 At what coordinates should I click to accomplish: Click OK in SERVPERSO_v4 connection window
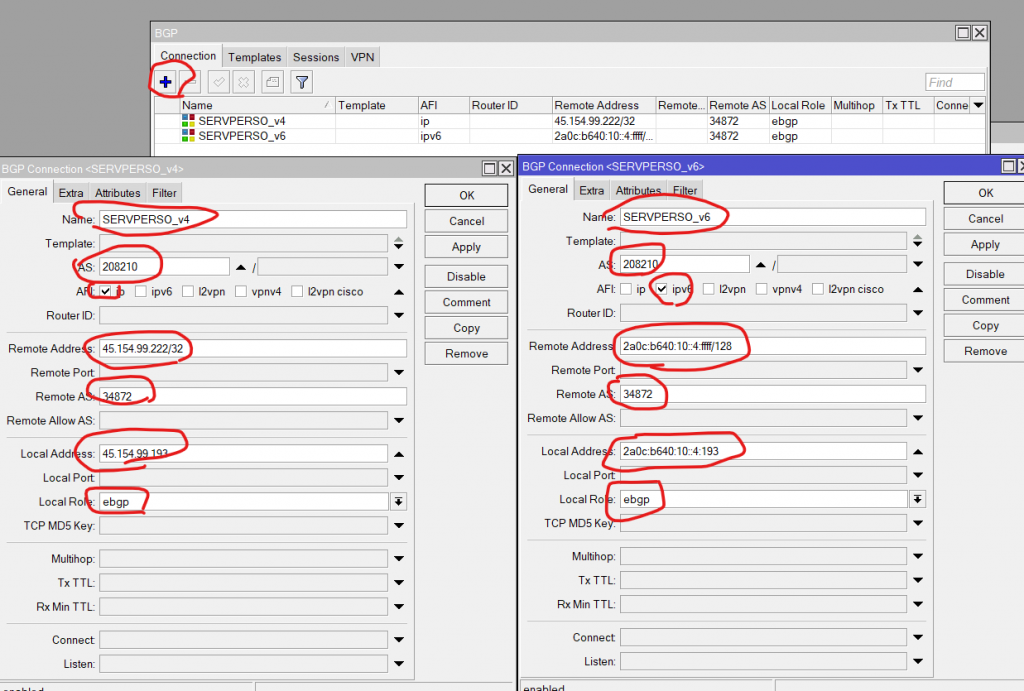(x=466, y=195)
